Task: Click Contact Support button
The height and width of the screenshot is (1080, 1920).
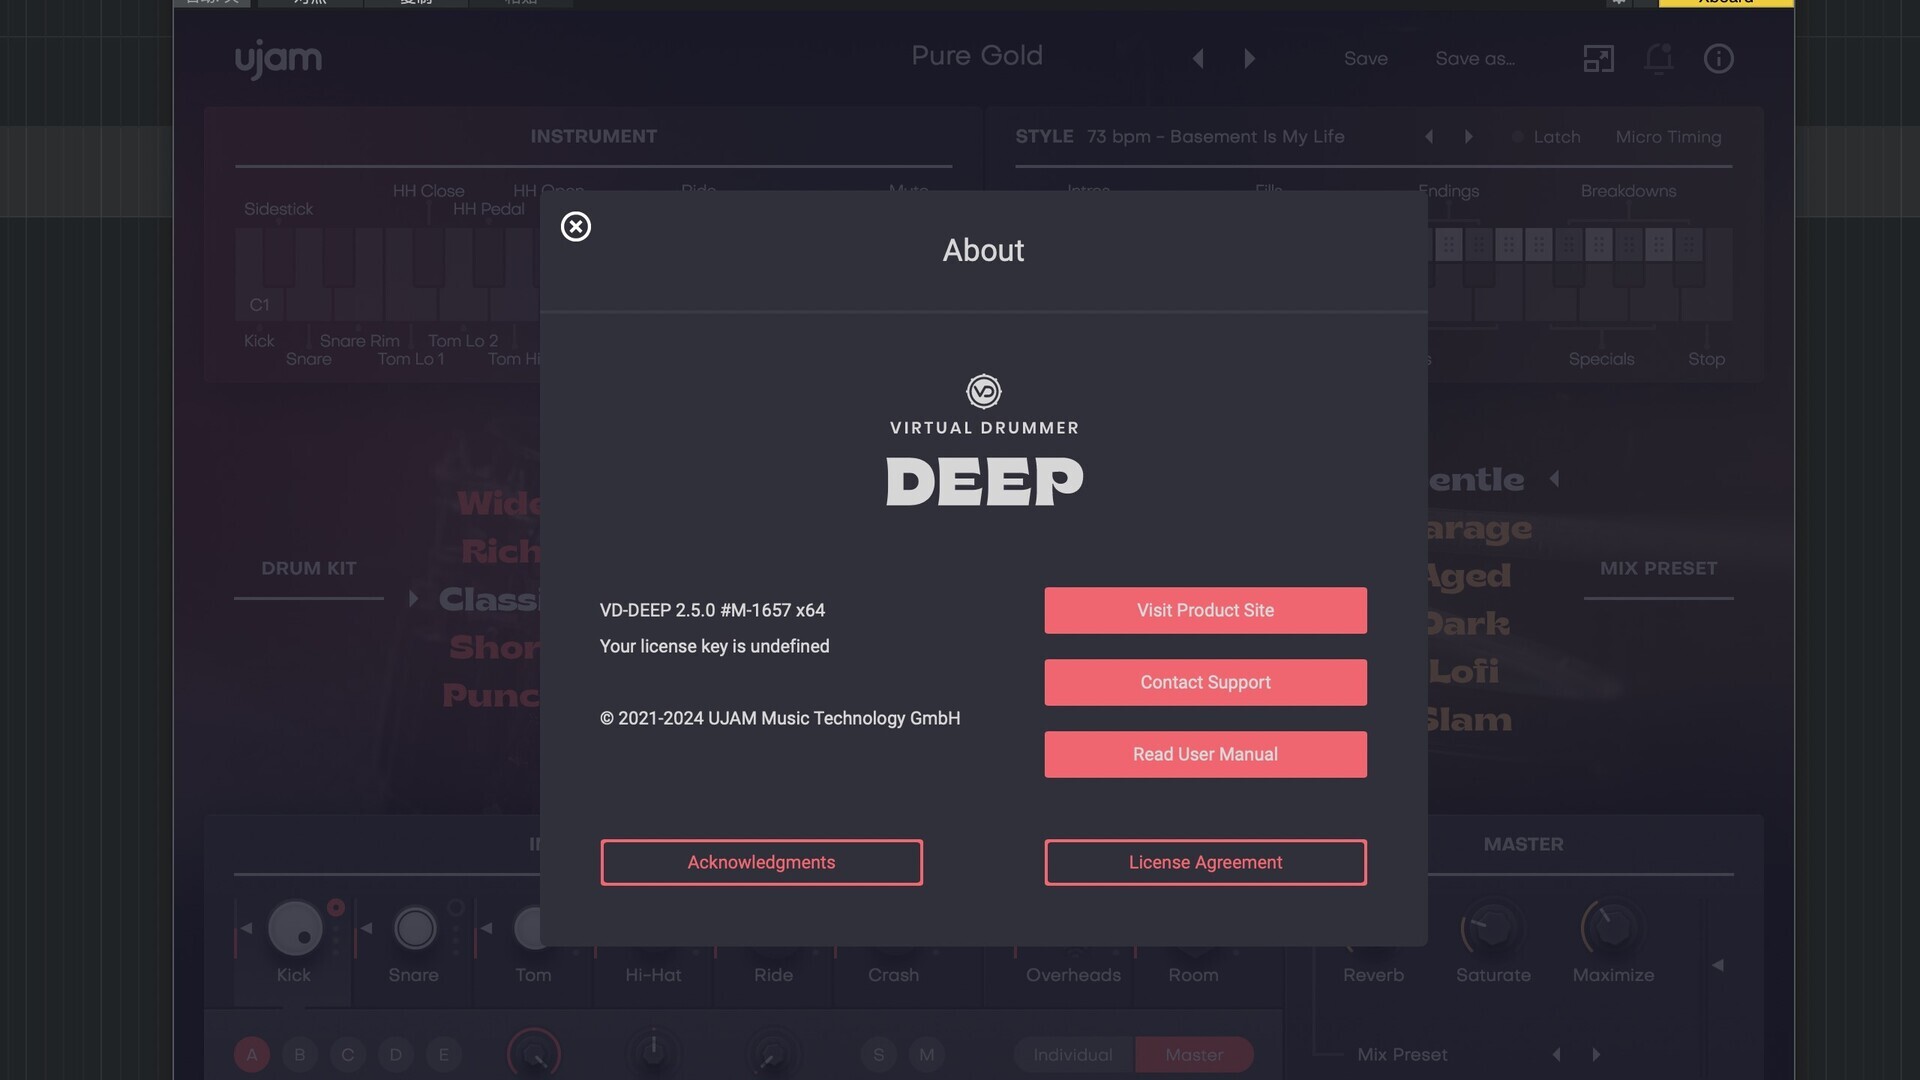Action: tap(1205, 682)
